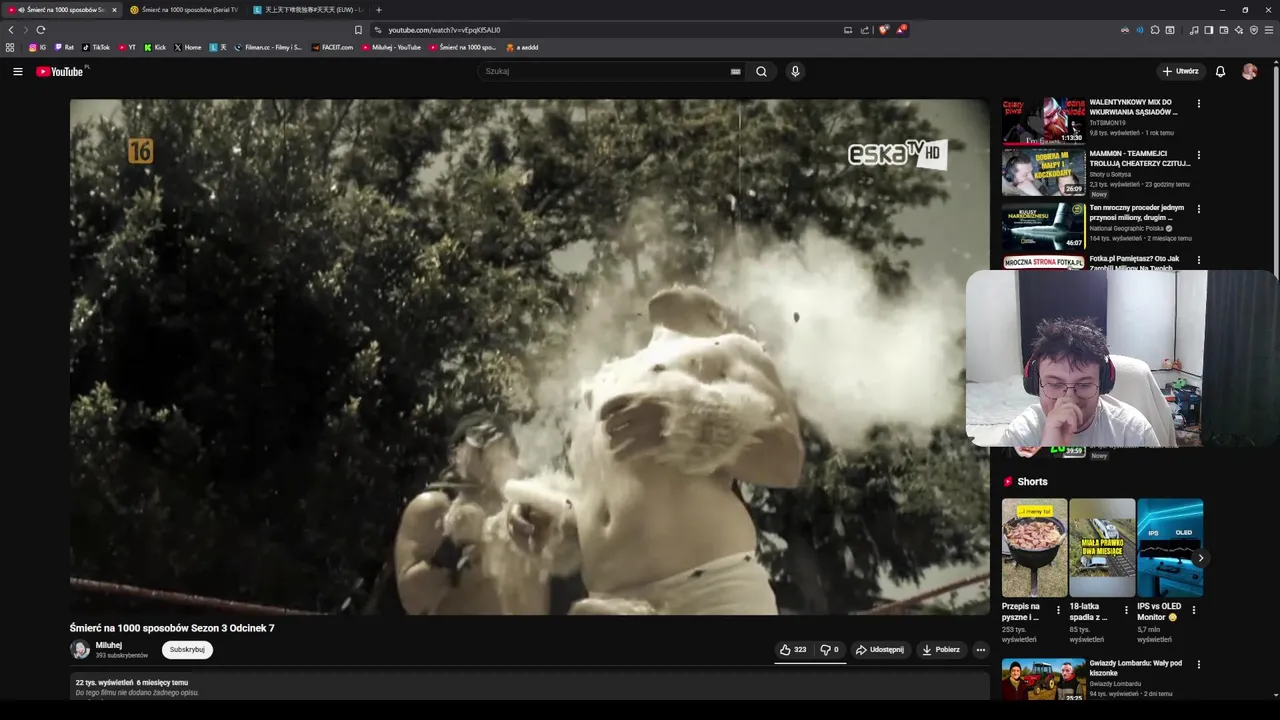Open more actions three-dot menu below video
The image size is (1280, 720).
(x=981, y=650)
